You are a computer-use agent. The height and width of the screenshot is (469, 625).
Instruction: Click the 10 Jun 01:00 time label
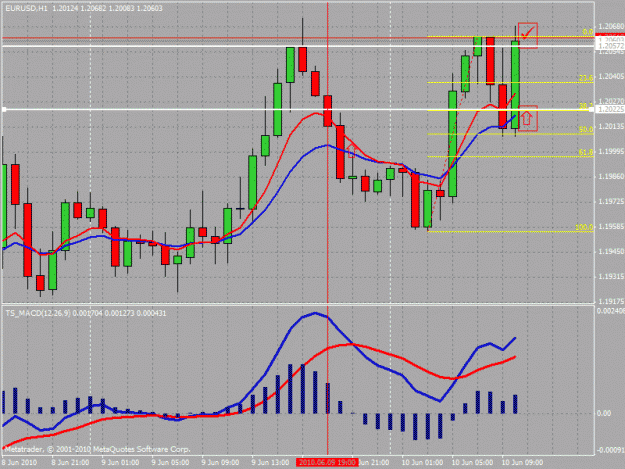(x=422, y=463)
